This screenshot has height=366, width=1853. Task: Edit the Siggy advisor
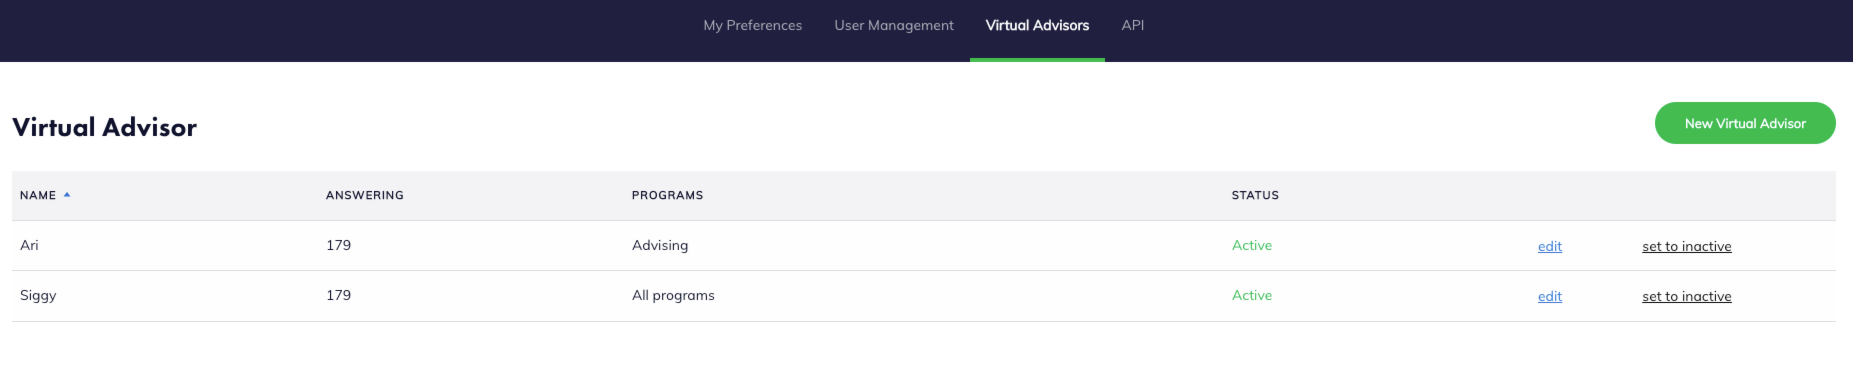click(1550, 296)
